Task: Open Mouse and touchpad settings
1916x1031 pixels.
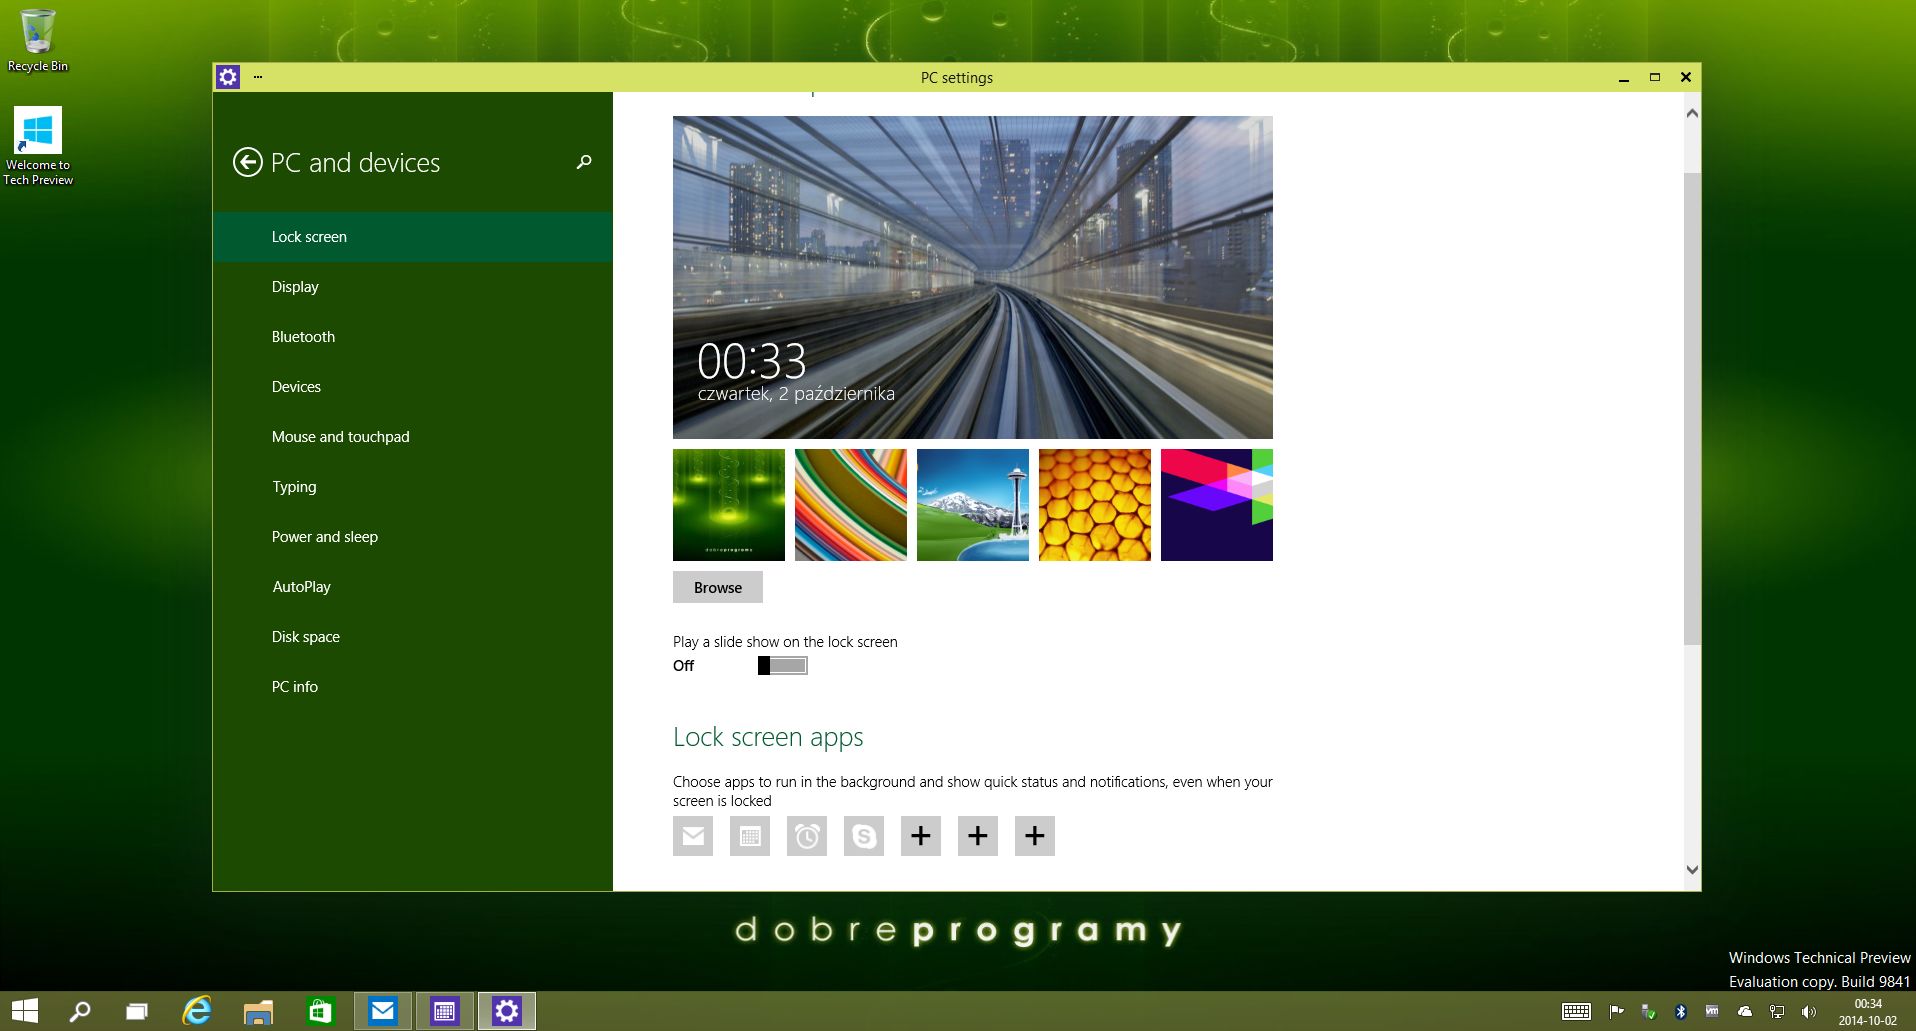Action: pyautogui.click(x=412, y=437)
